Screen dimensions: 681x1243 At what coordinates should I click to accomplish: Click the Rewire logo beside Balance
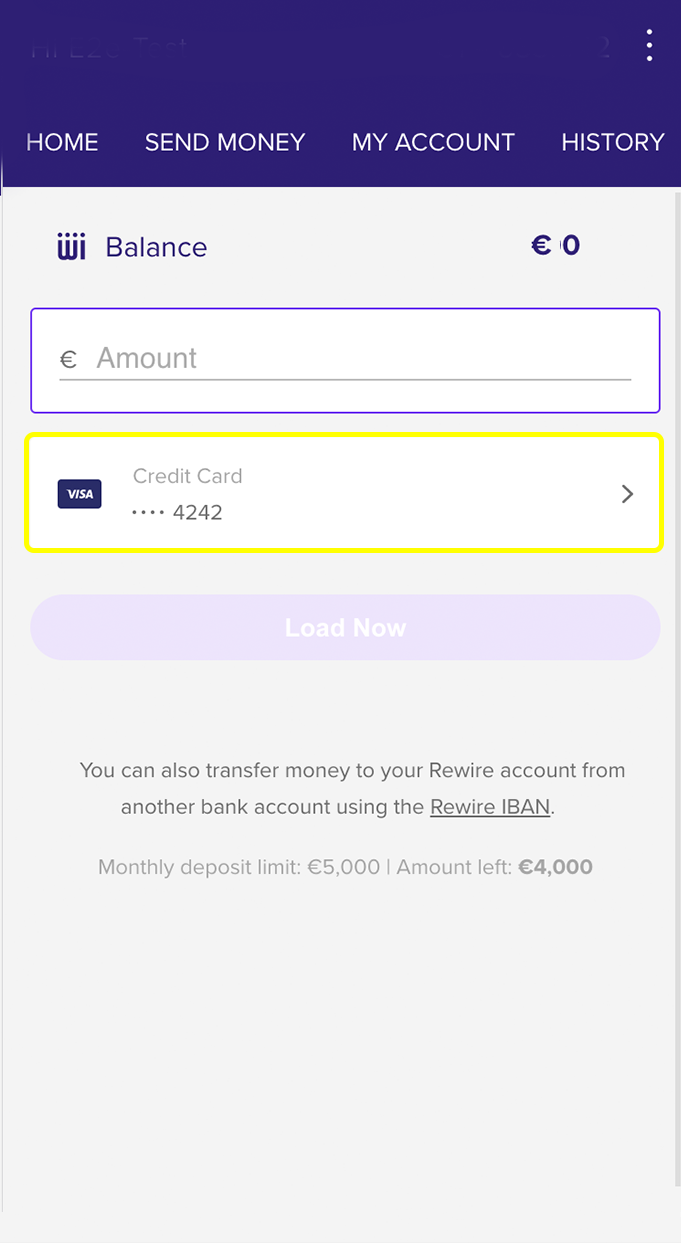(x=72, y=247)
